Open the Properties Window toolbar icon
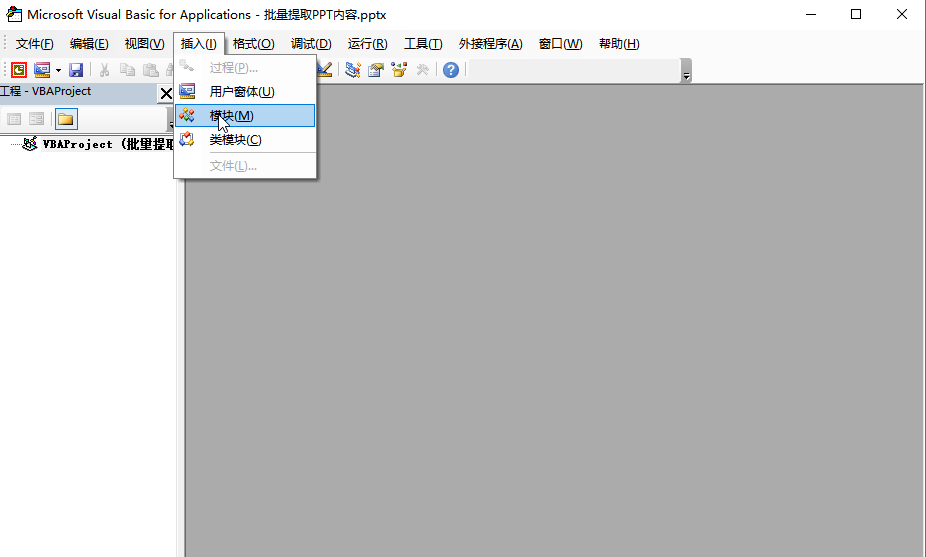 tap(376, 70)
